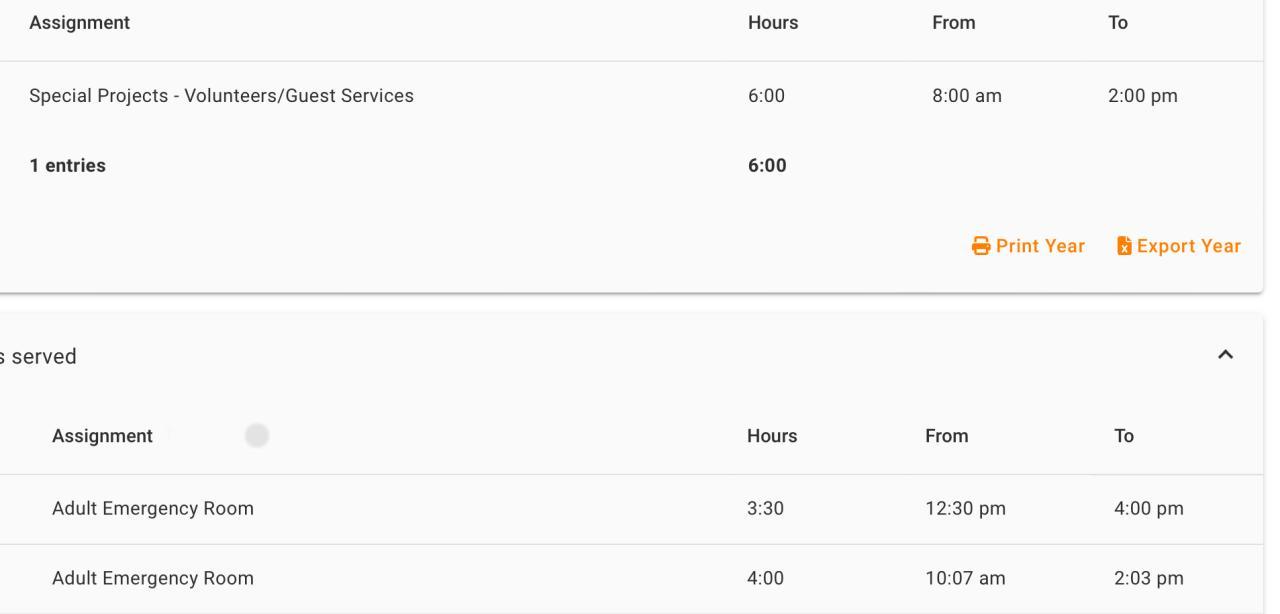
Task: Click To header above the 4:00 pm entry
Action: (x=1124, y=436)
